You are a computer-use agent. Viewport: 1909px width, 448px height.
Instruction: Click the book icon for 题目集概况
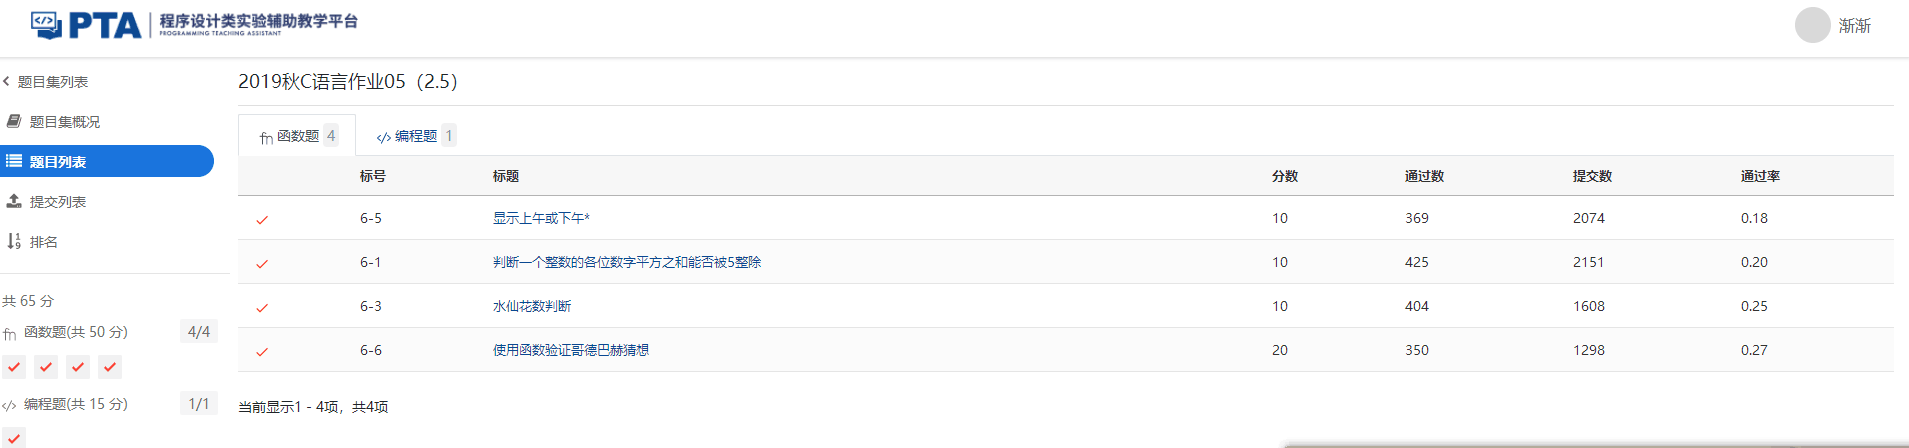14,121
